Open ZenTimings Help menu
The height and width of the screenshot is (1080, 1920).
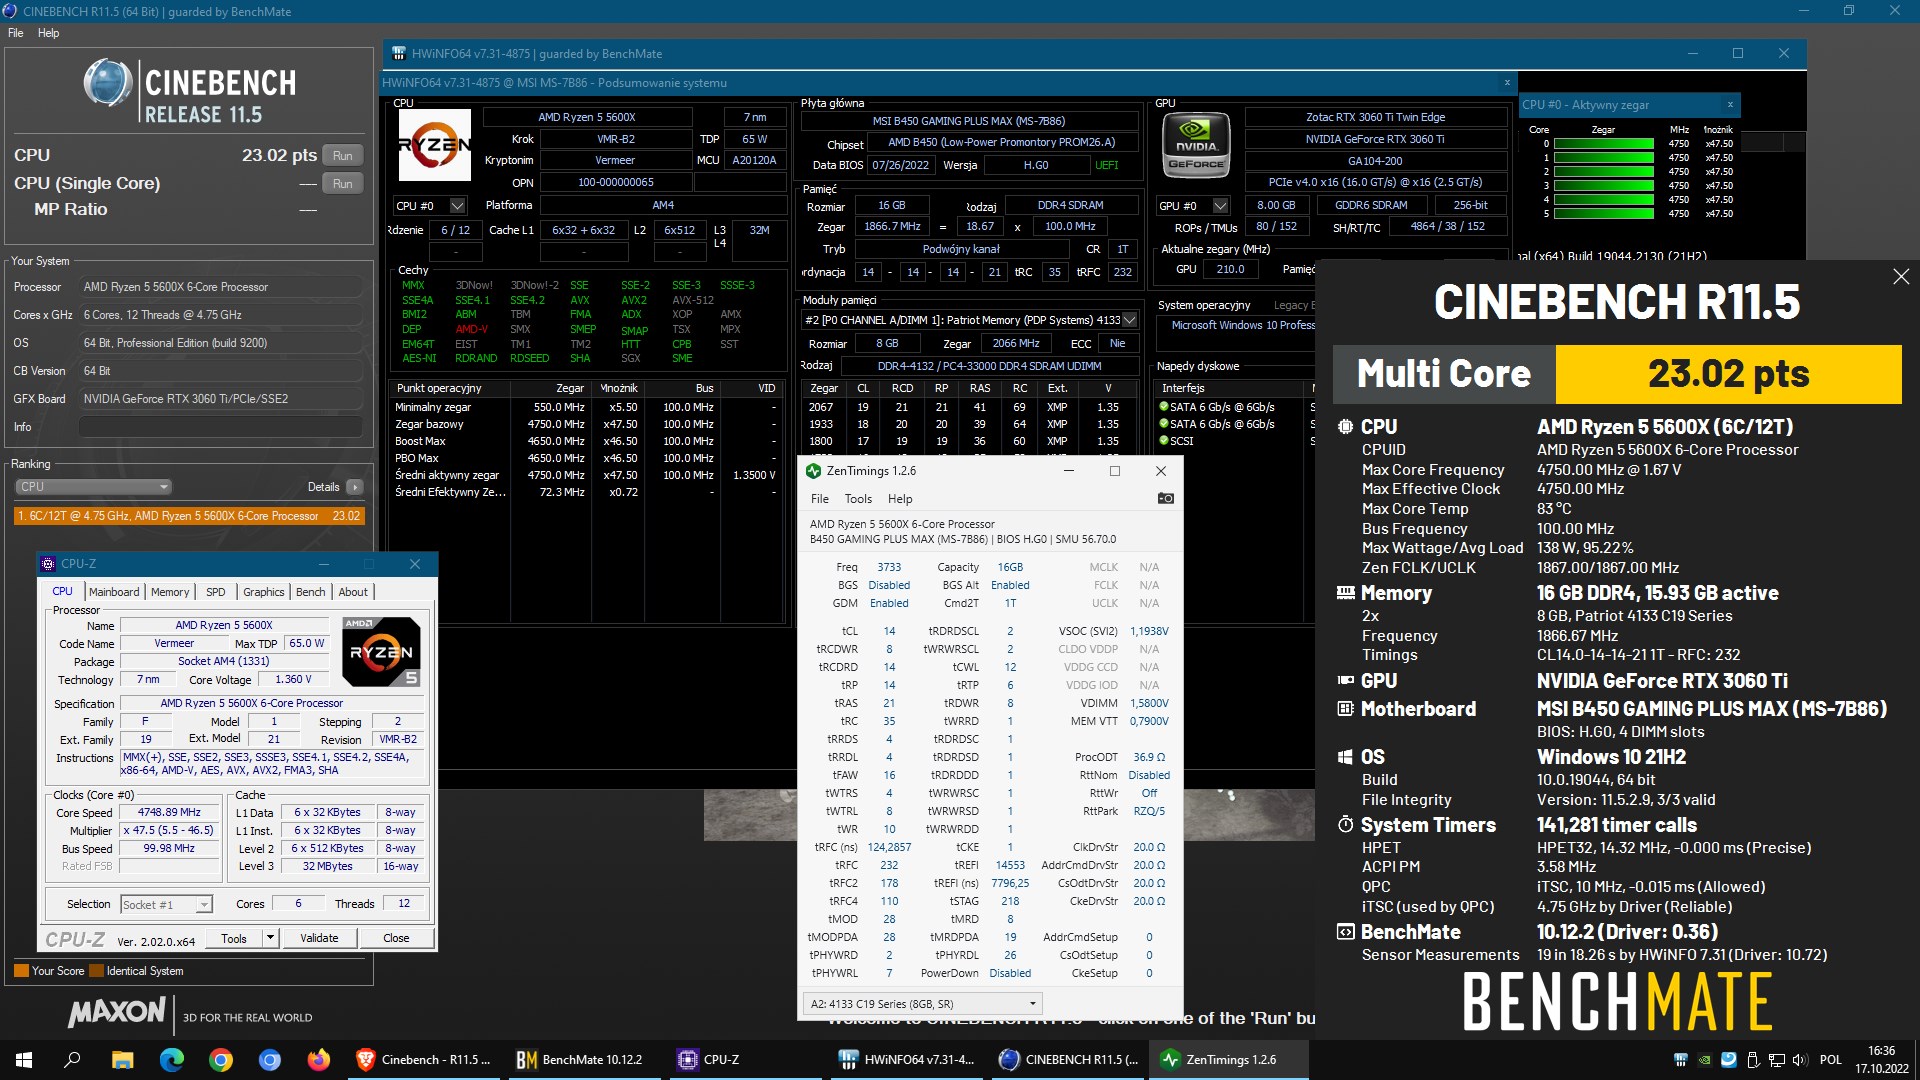900,499
